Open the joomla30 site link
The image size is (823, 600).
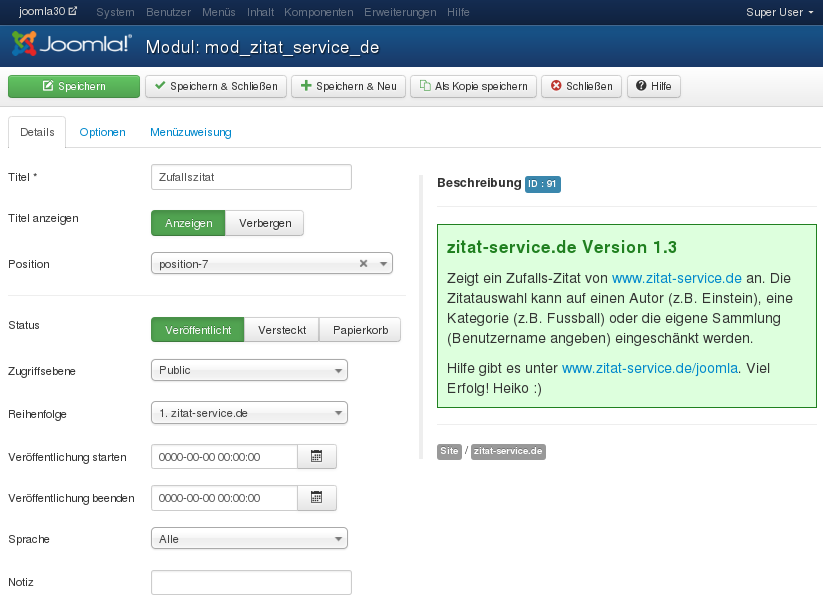coord(48,12)
